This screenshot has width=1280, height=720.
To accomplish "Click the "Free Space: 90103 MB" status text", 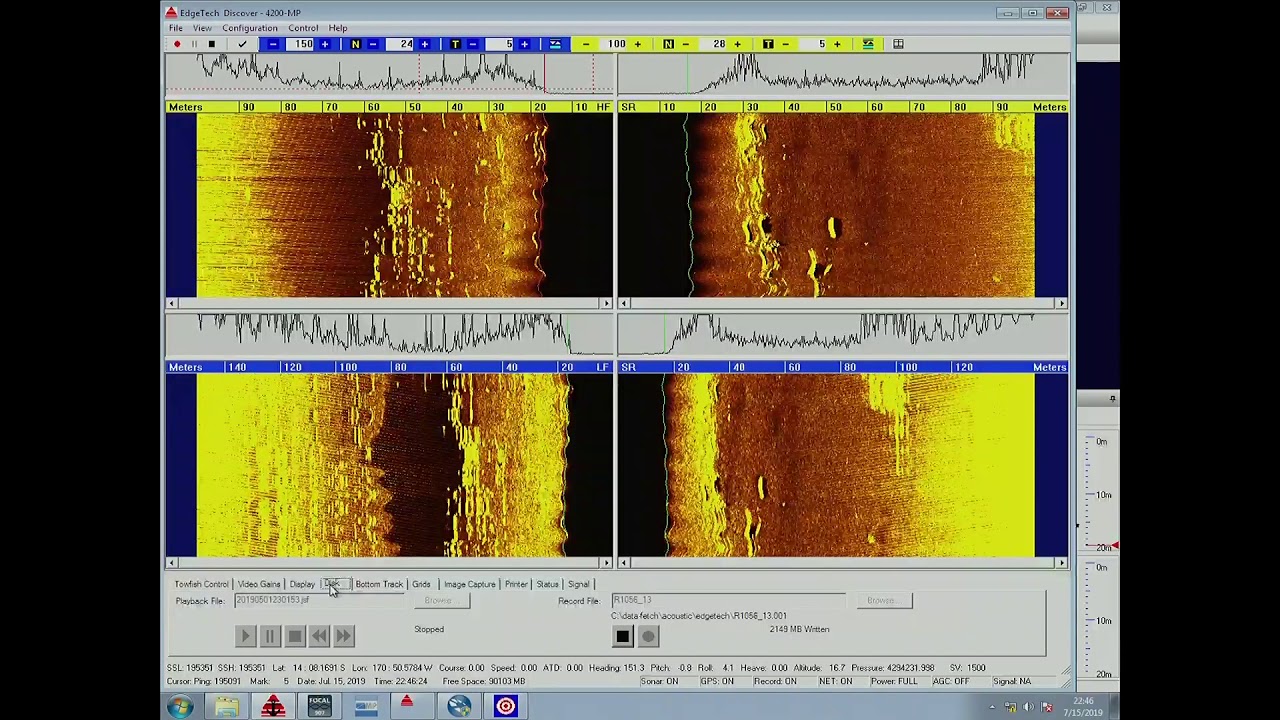I will pos(484,681).
